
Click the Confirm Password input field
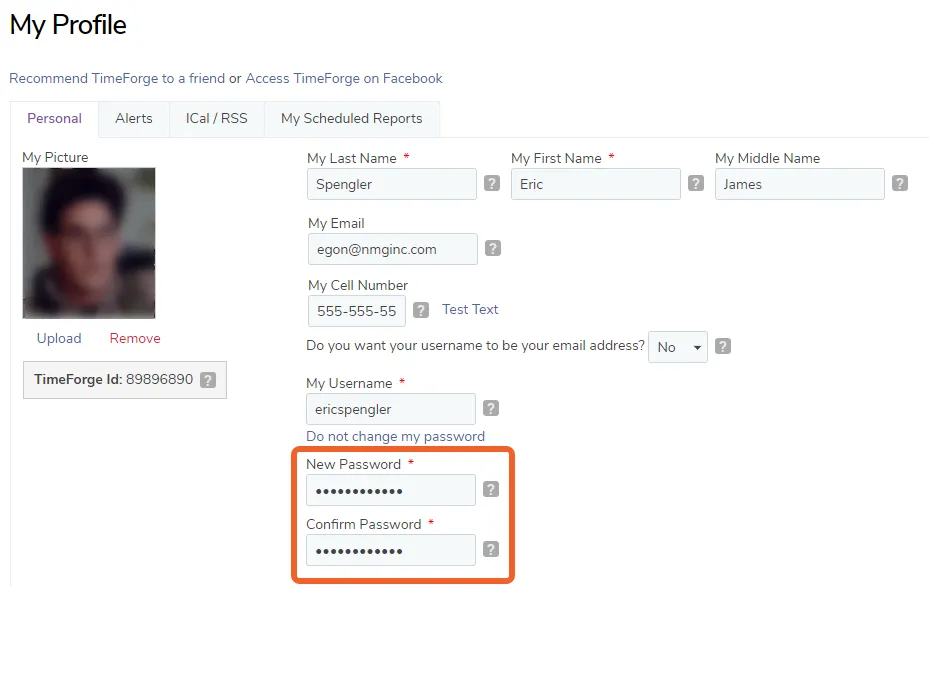coord(391,550)
